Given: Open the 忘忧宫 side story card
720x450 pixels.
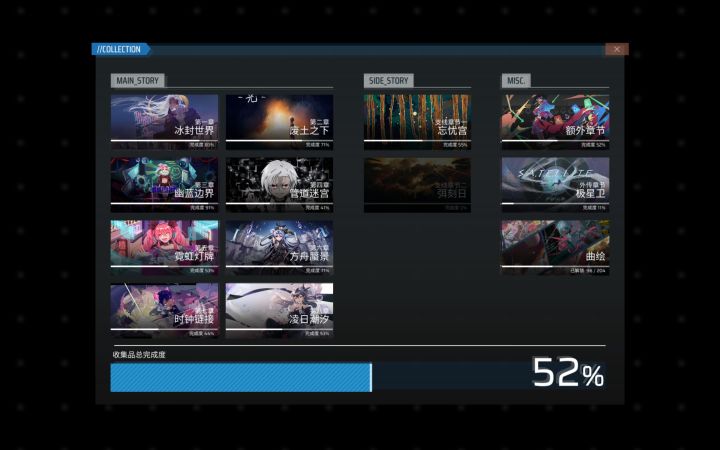Looking at the screenshot, I should pyautogui.click(x=417, y=122).
